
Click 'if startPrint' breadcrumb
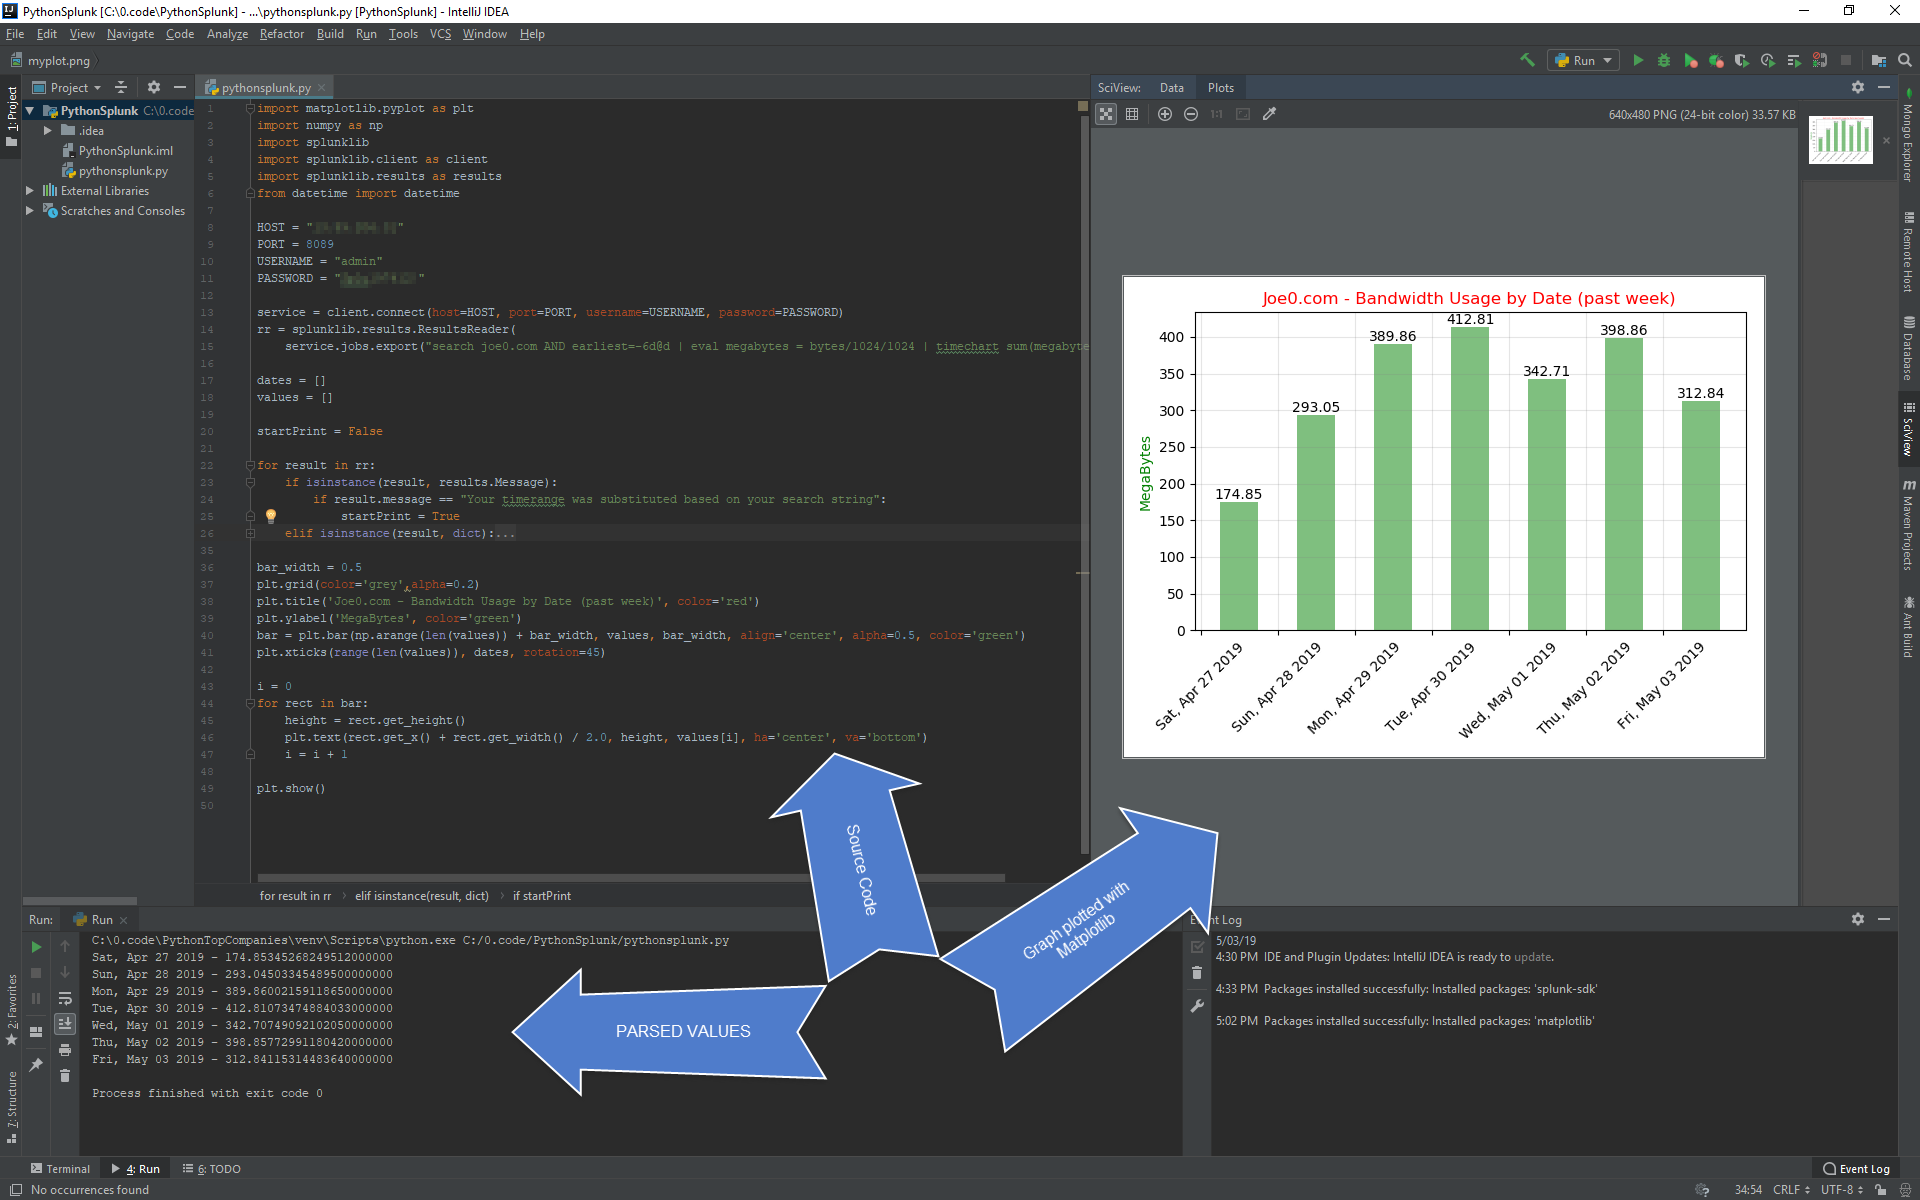click(542, 896)
